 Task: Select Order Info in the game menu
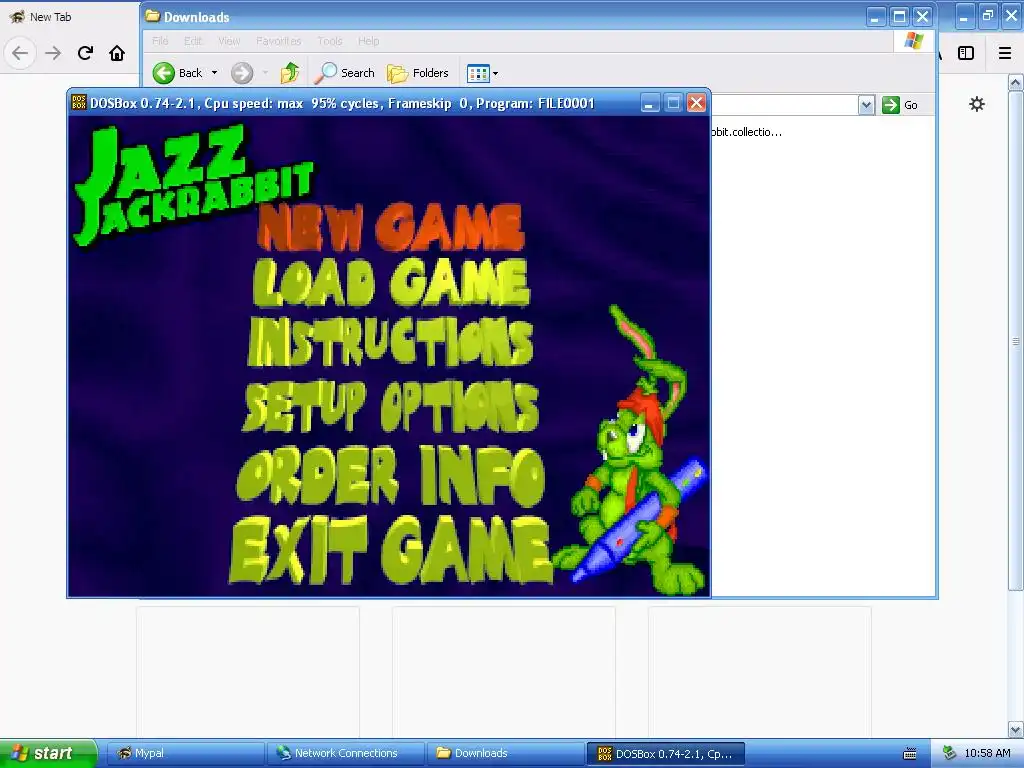(x=391, y=475)
